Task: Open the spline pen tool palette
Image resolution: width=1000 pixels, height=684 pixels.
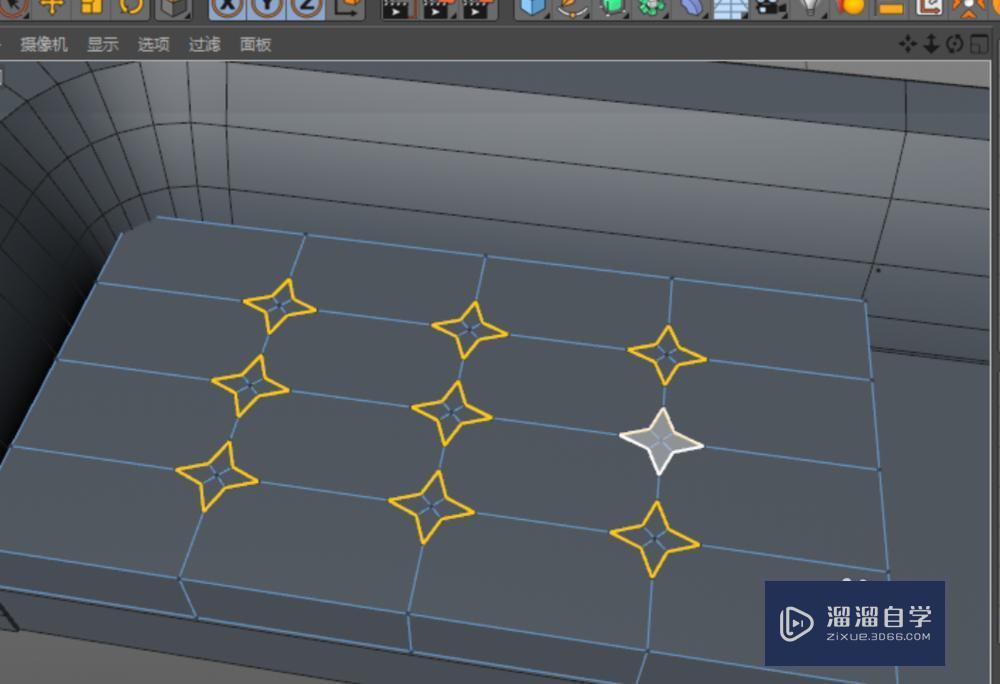Action: point(572,7)
